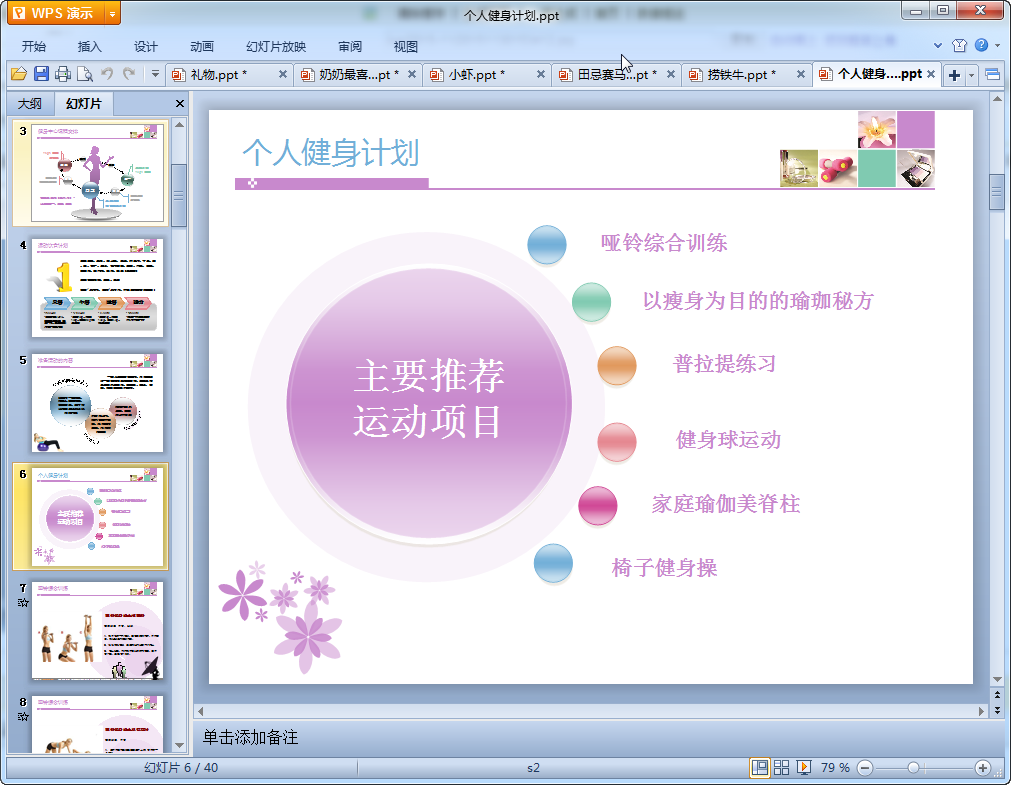Select slide 7 thumbnail
The image size is (1011, 785).
(97, 630)
